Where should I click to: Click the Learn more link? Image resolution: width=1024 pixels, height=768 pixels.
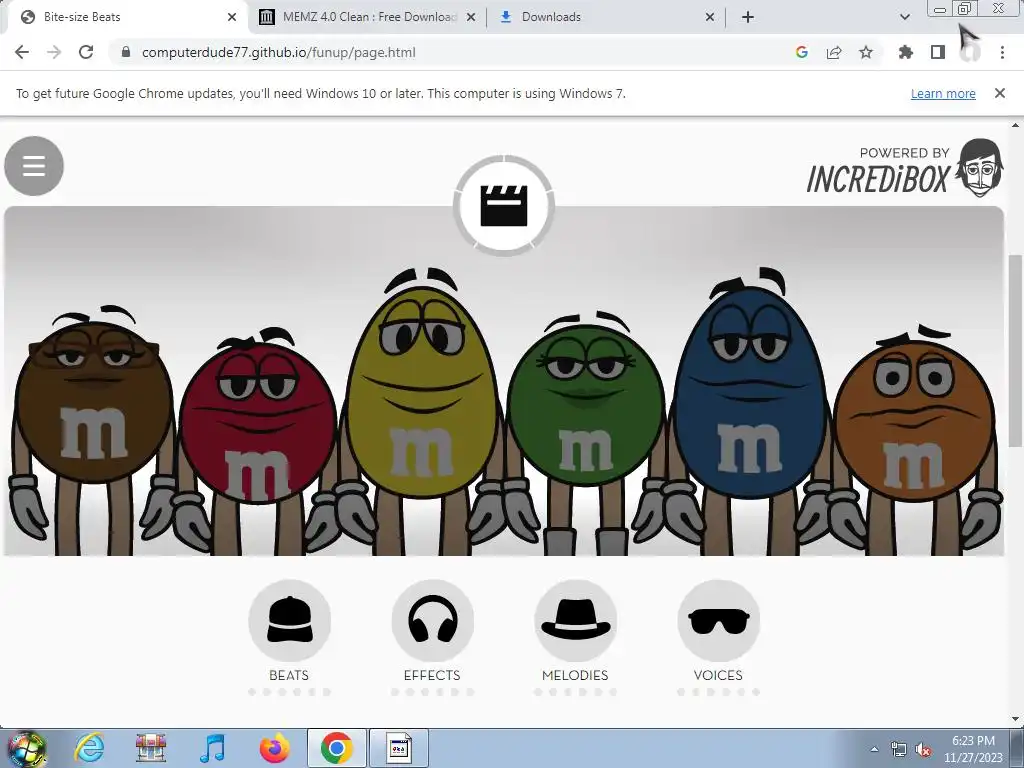tap(943, 93)
